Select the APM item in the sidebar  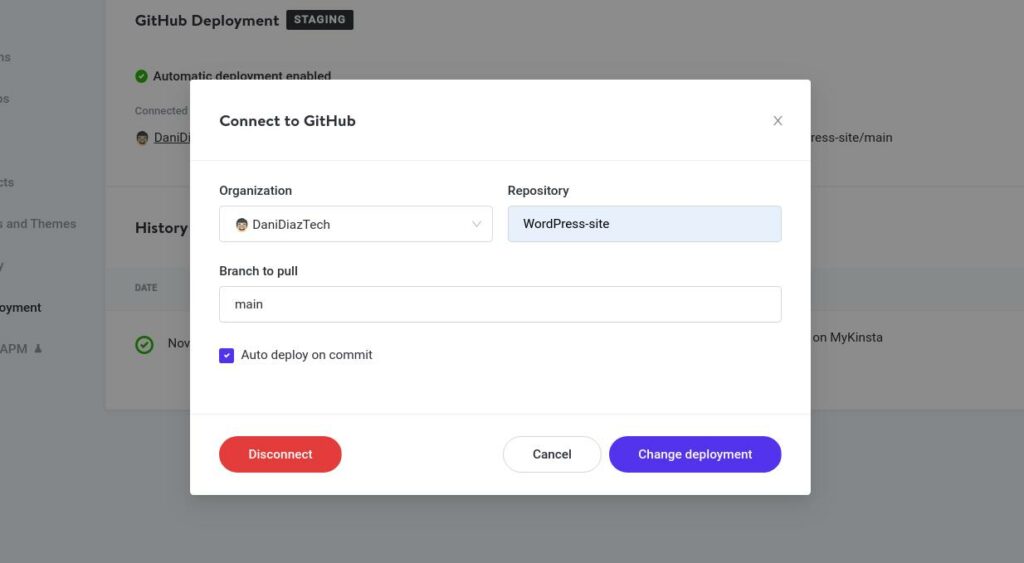point(14,349)
